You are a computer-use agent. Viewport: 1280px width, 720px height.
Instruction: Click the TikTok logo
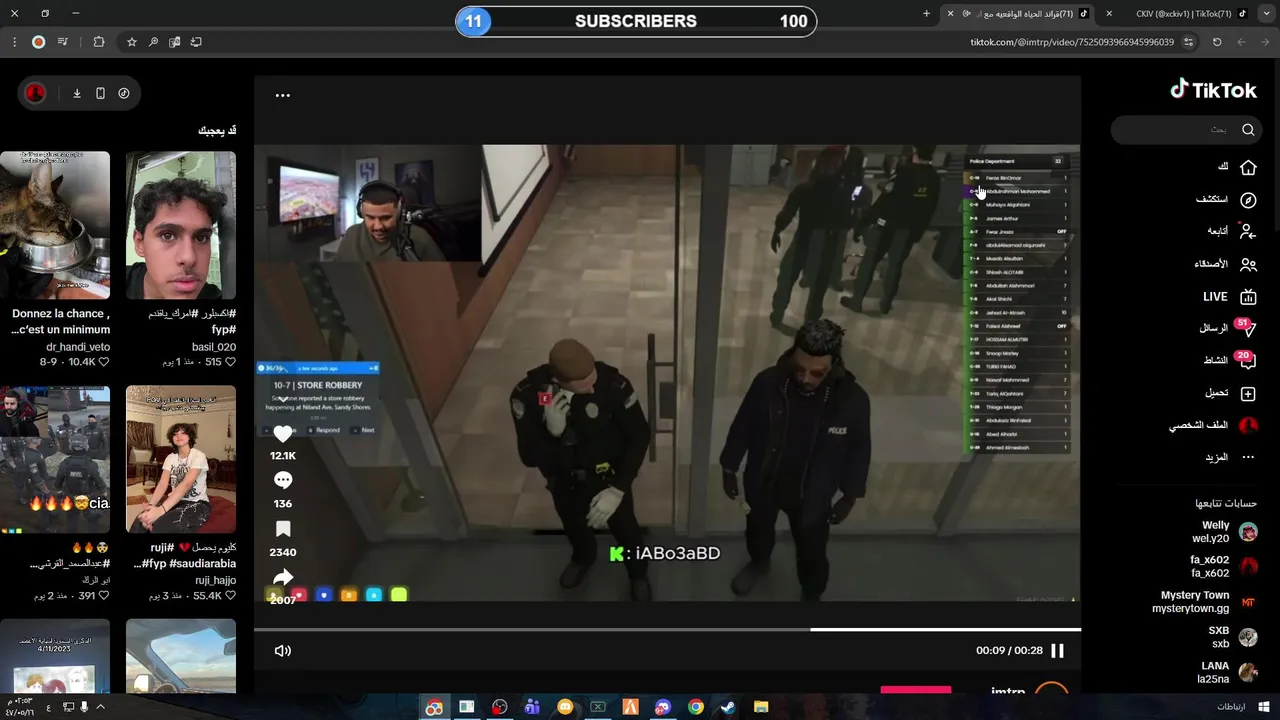point(1213,90)
